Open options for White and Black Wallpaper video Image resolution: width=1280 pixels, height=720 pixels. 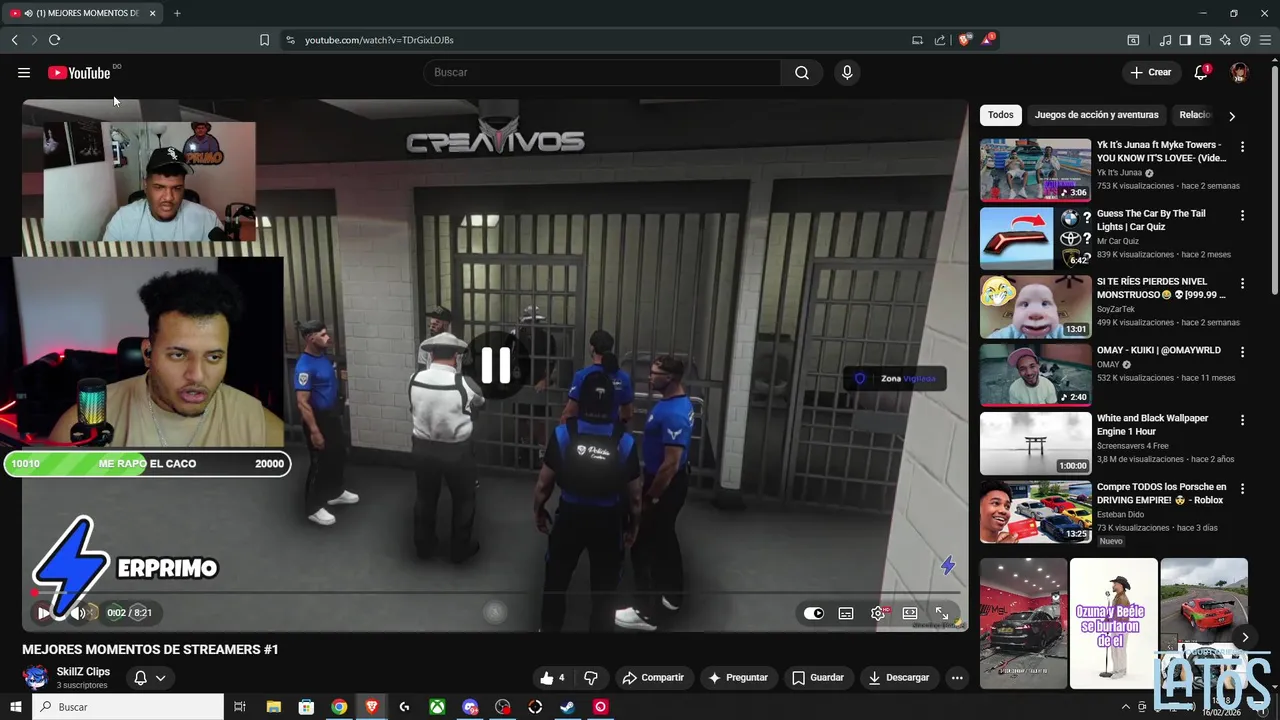tap(1243, 420)
